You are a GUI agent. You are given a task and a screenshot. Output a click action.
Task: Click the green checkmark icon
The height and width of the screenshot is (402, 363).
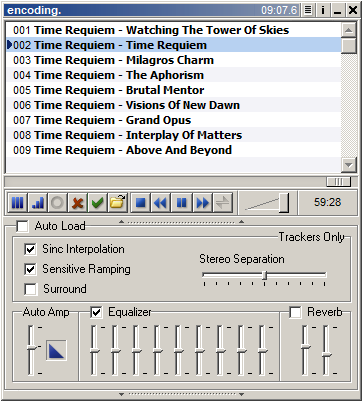(x=97, y=203)
